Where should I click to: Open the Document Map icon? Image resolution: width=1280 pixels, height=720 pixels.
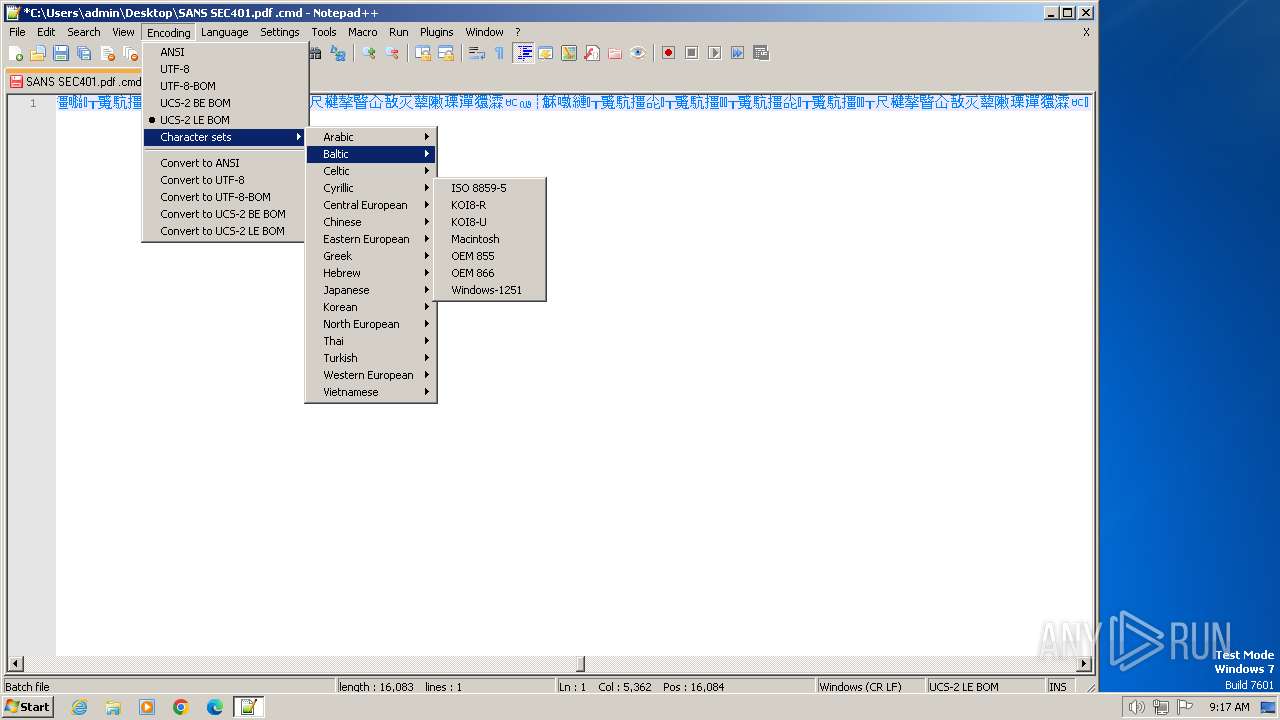[x=569, y=53]
